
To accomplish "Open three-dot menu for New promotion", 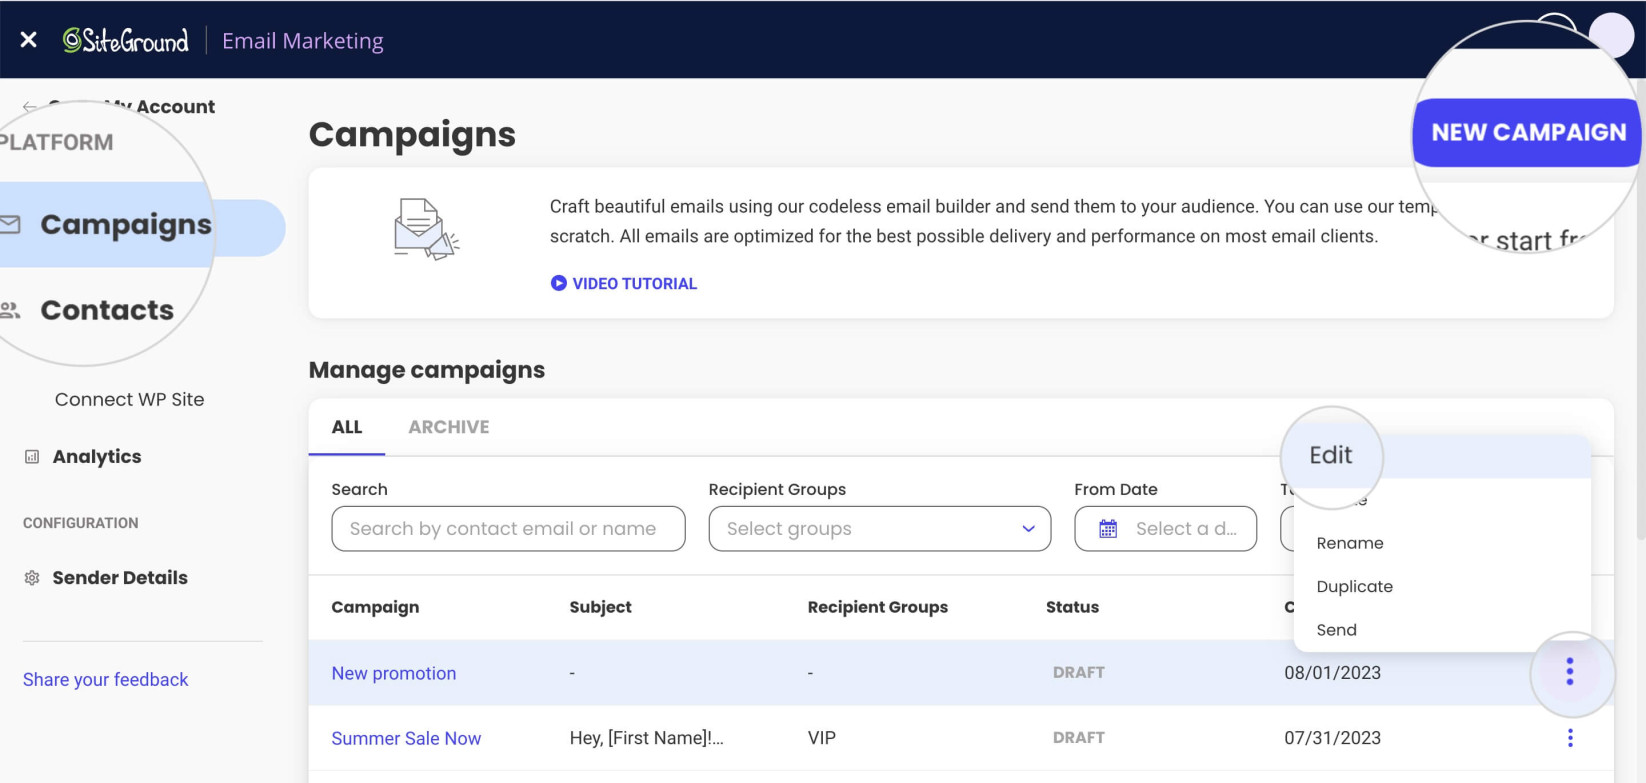I will [1570, 672].
